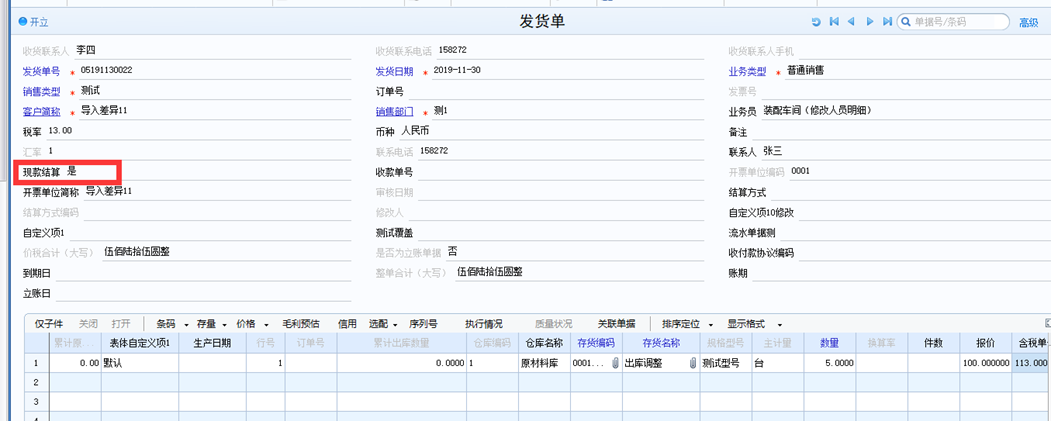
Task: Open the 客户简称 field link
Action: (x=42, y=112)
